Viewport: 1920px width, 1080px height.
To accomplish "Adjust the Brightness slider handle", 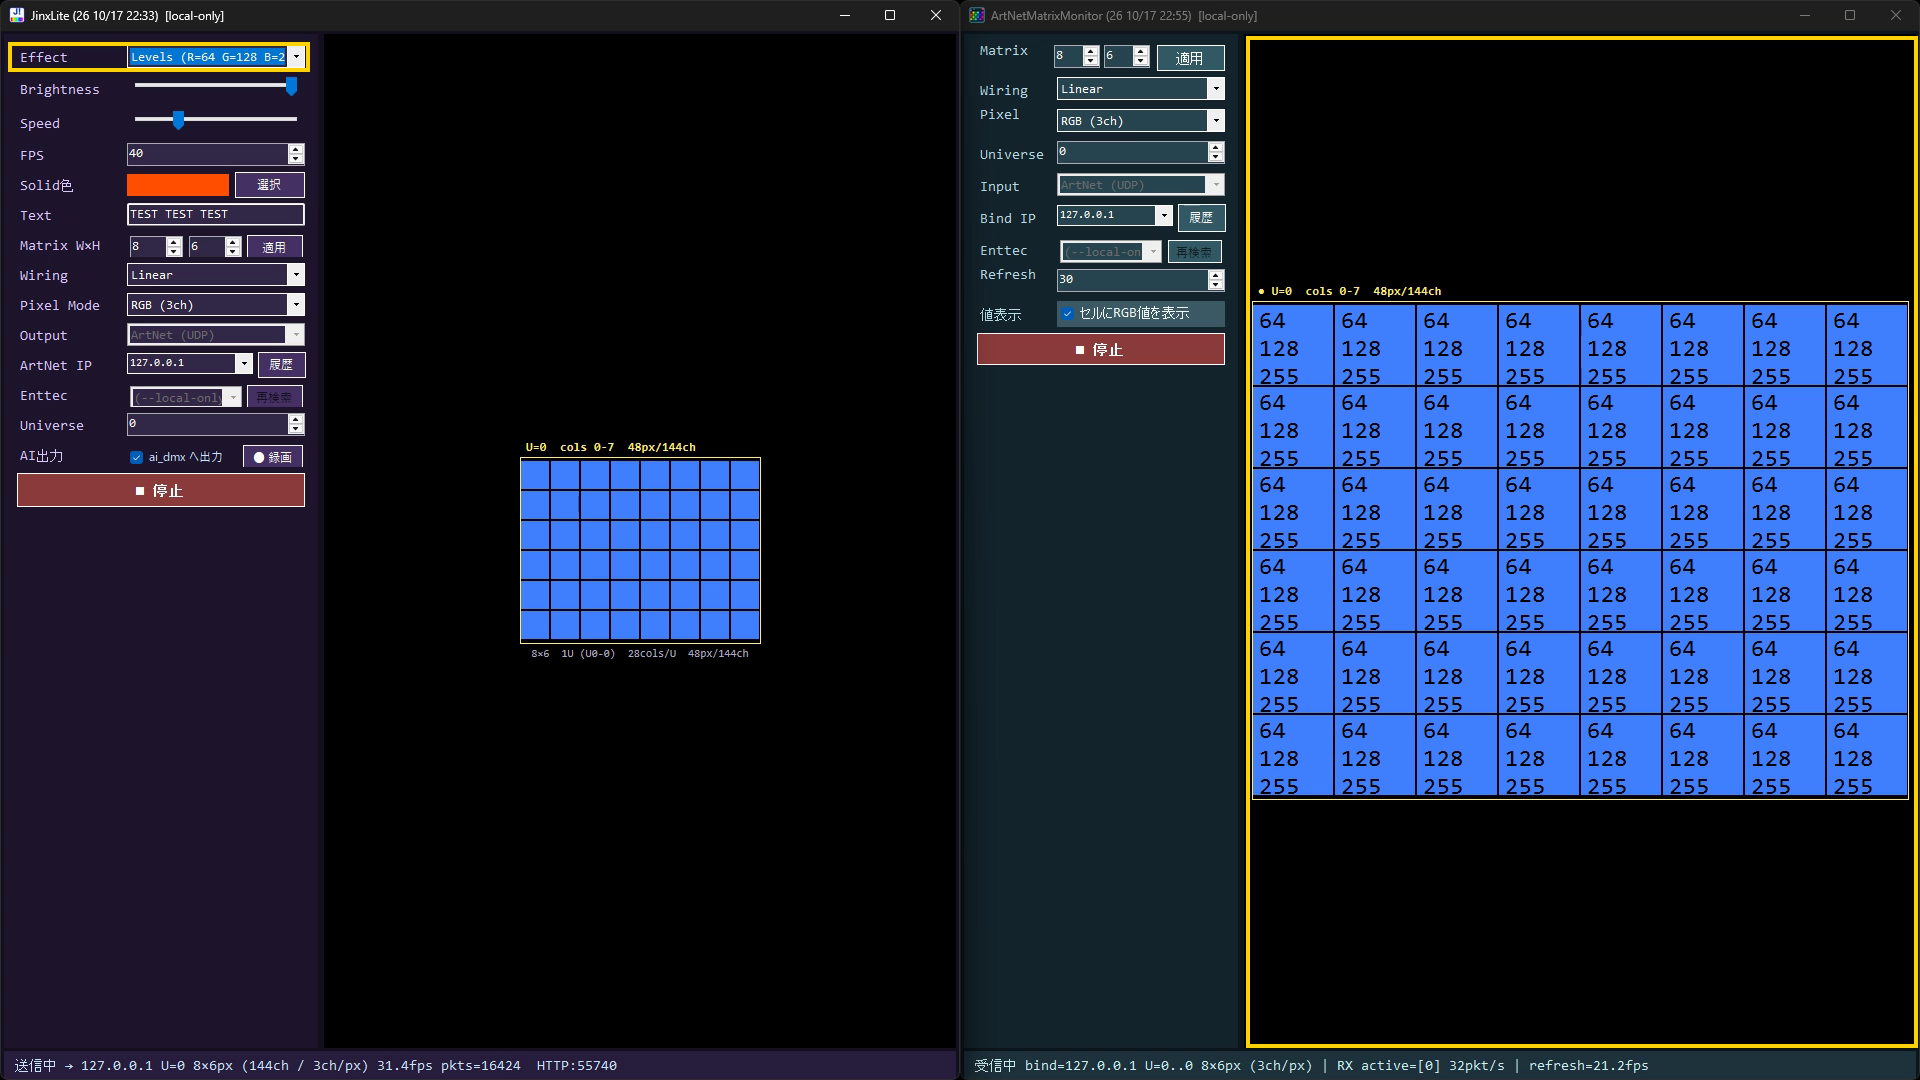I will (291, 87).
